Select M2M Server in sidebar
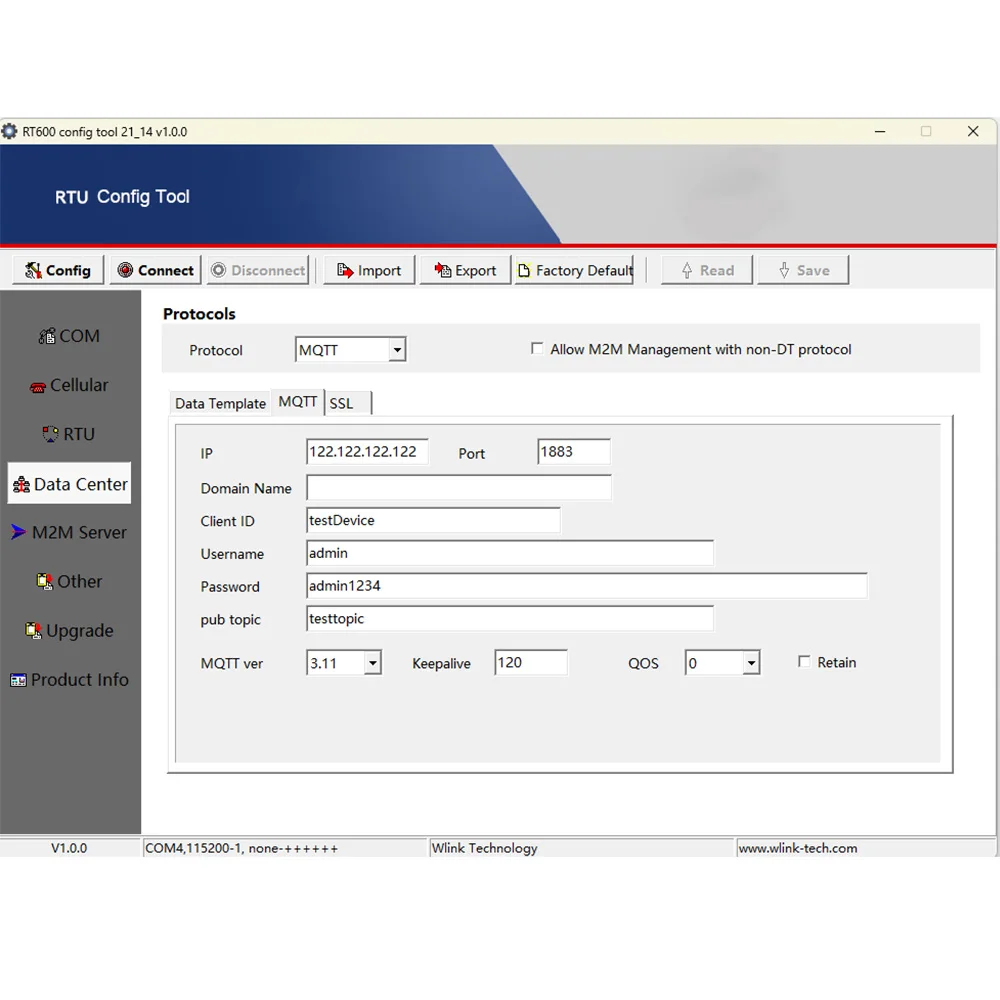The height and width of the screenshot is (1000, 1000). click(x=69, y=532)
